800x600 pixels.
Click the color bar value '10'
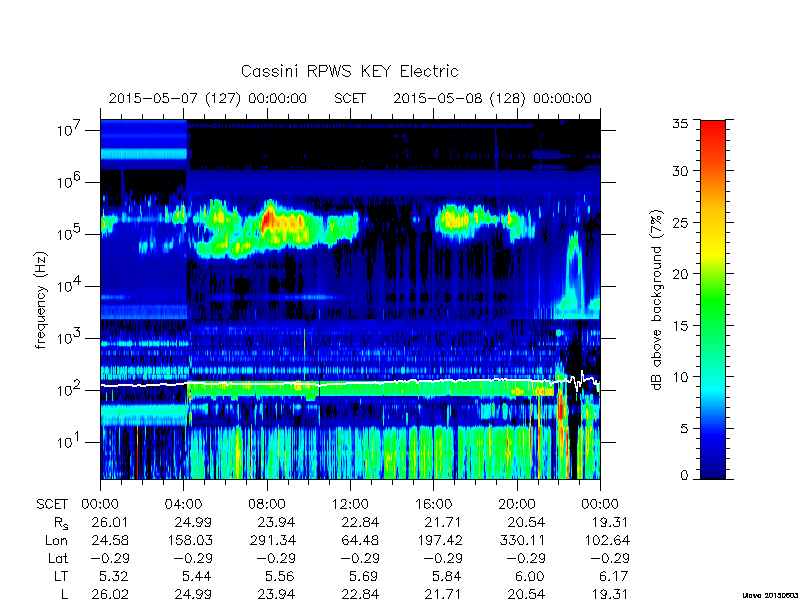(681, 377)
